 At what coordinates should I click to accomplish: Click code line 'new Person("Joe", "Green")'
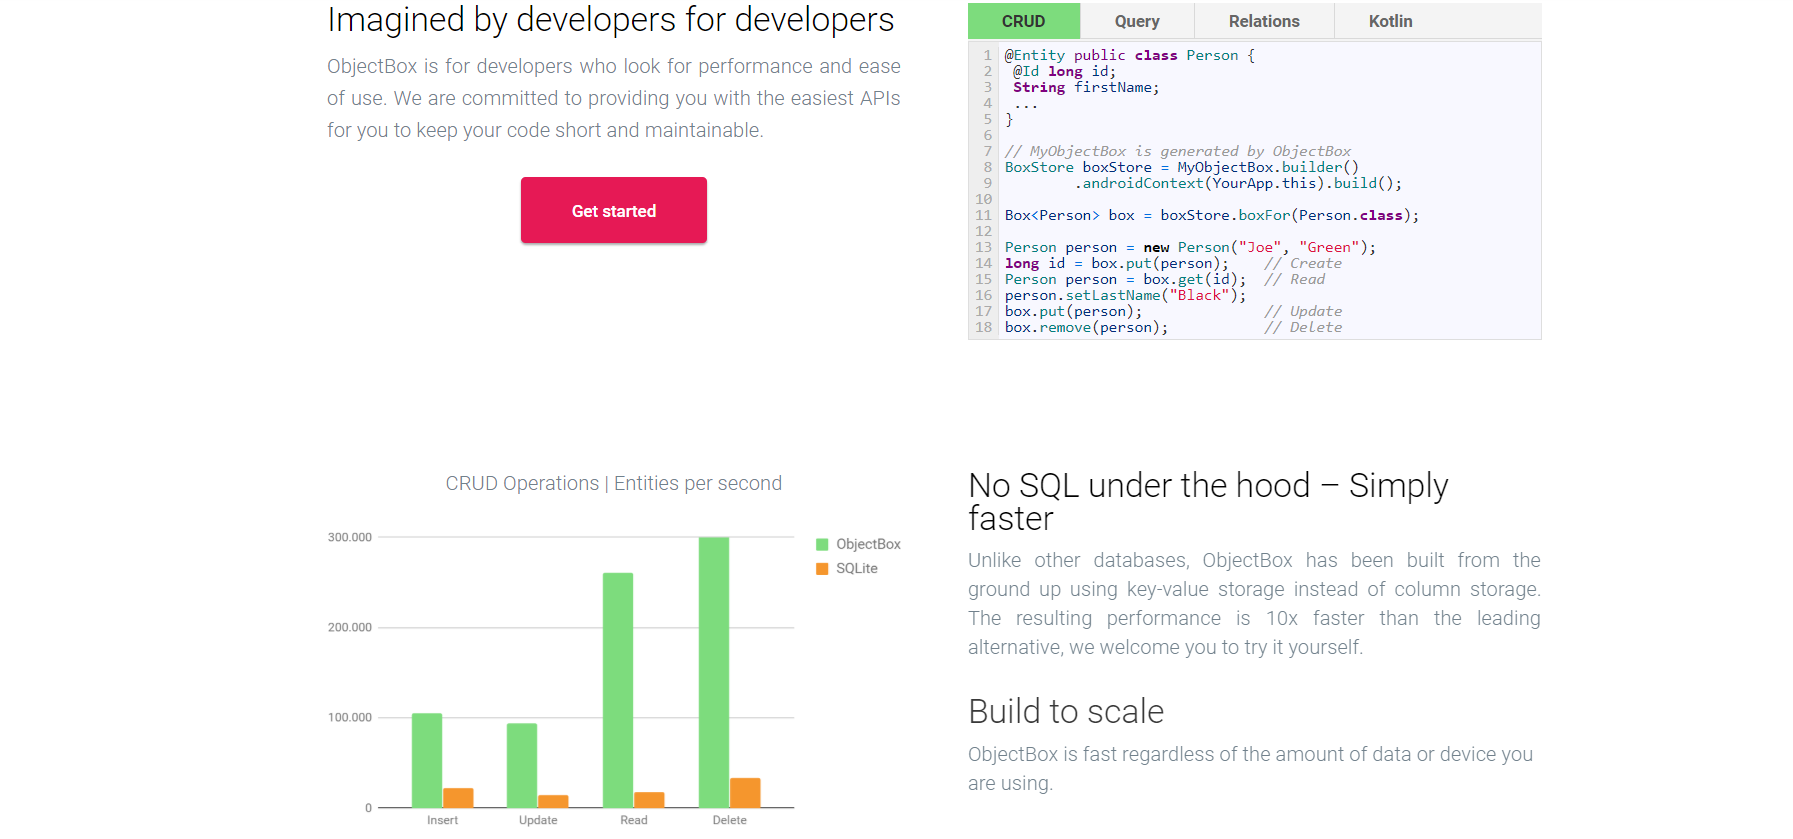pyautogui.click(x=1190, y=247)
